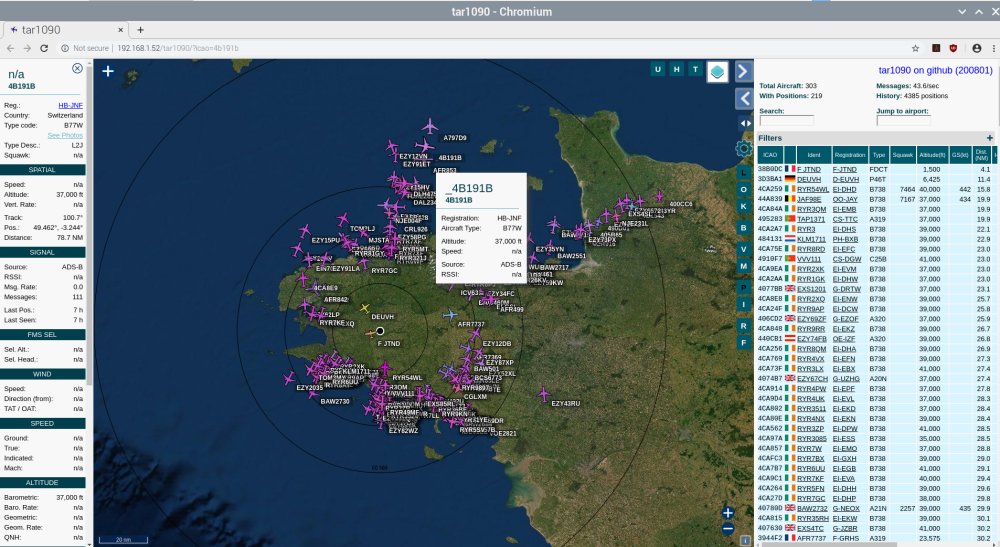
Task: Focus the Jump to airport field
Action: pyautogui.click(x=903, y=120)
